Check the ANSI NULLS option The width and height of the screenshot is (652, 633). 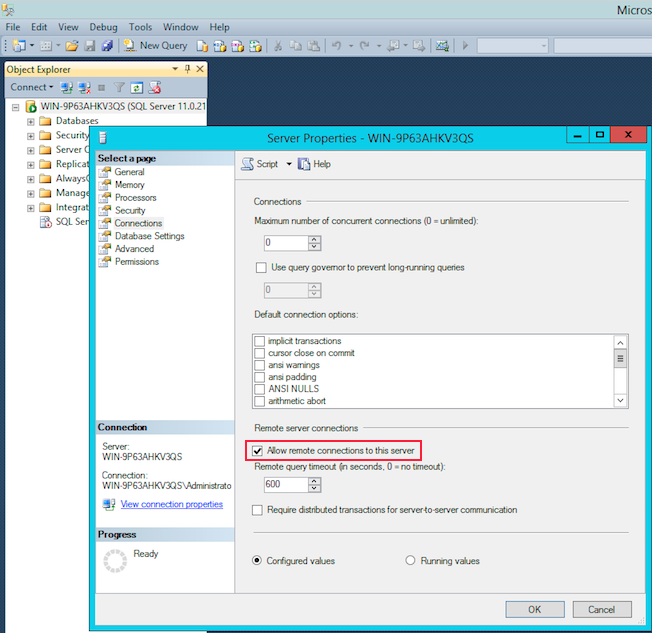[x=259, y=389]
